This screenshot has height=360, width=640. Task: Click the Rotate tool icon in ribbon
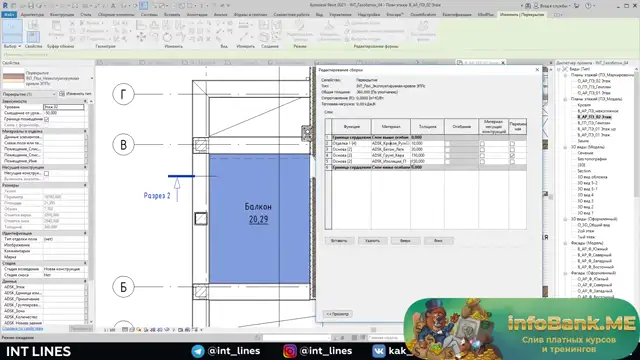167,38
